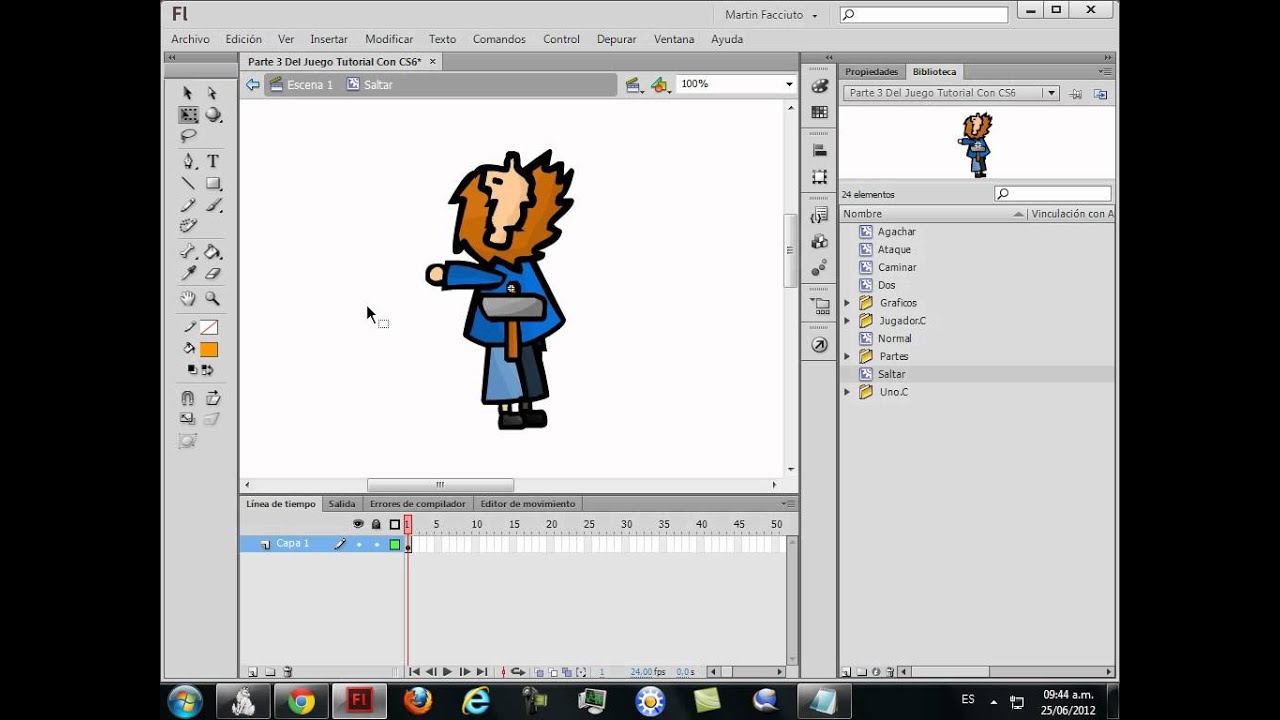Pin the current library
1280x720 pixels.
point(1075,94)
